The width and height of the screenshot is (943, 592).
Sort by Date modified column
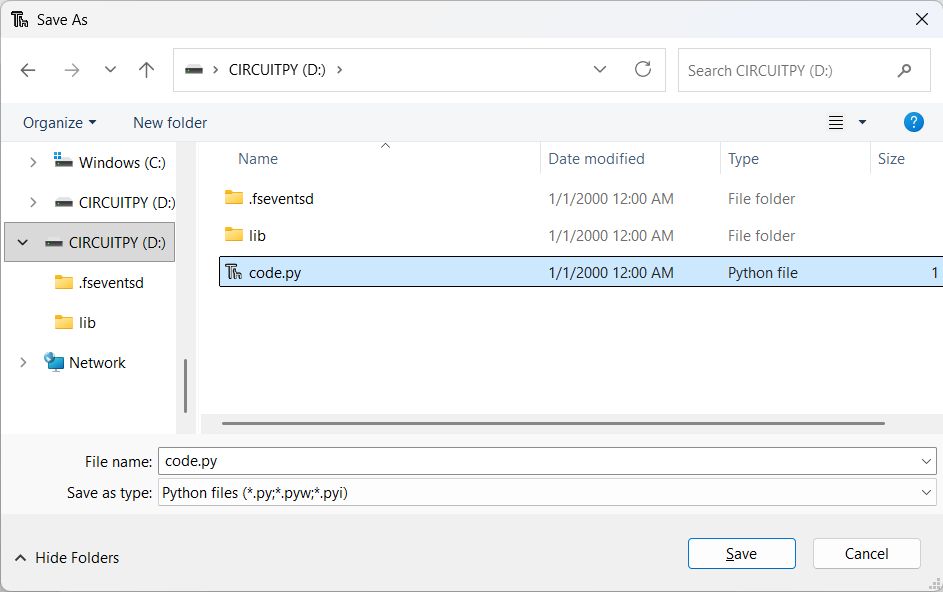596,159
